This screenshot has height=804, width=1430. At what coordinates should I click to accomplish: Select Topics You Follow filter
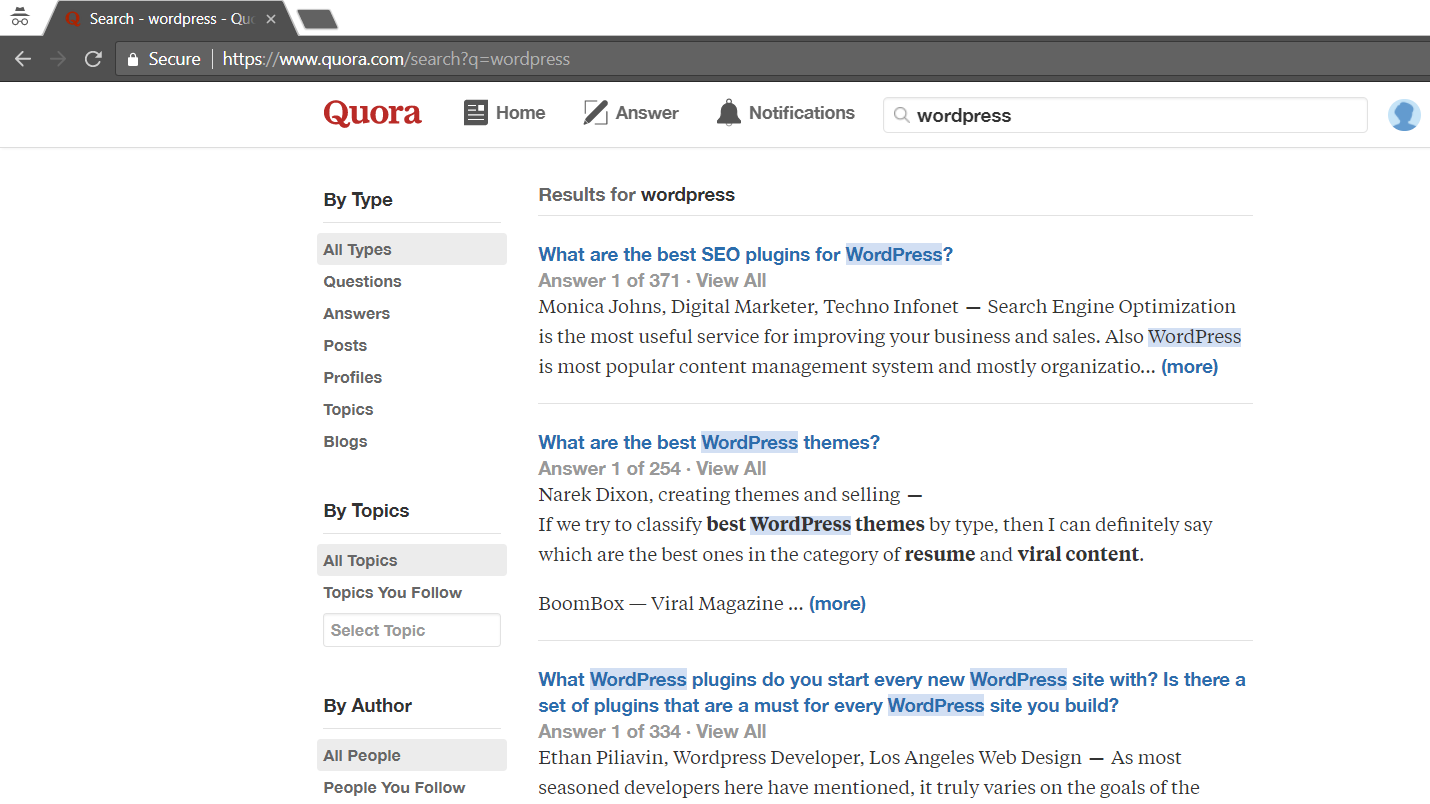pyautogui.click(x=392, y=592)
